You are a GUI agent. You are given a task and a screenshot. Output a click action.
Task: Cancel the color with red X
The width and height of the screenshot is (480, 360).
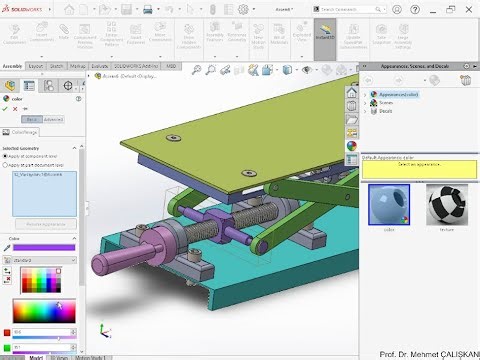(15, 109)
